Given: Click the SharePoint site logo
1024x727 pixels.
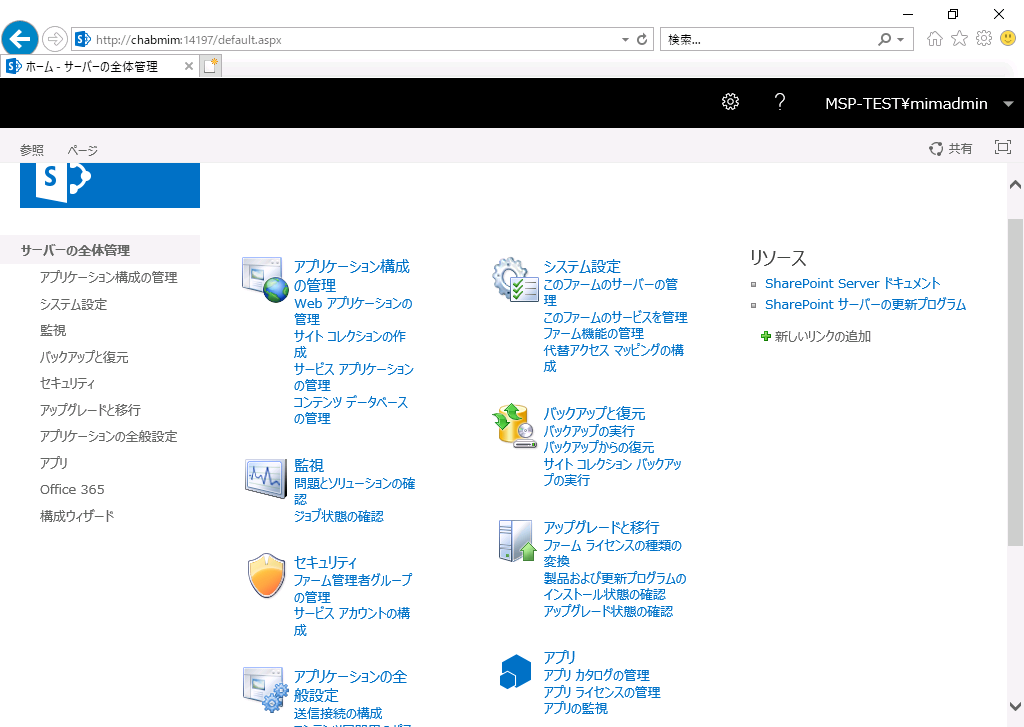Looking at the screenshot, I should 110,186.
